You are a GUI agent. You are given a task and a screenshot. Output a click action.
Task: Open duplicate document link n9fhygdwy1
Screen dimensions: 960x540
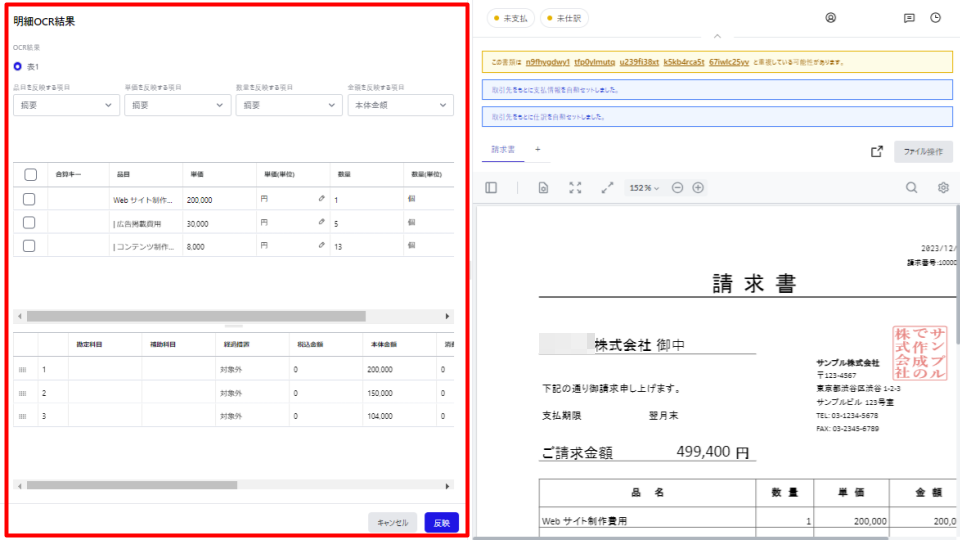[x=547, y=62]
